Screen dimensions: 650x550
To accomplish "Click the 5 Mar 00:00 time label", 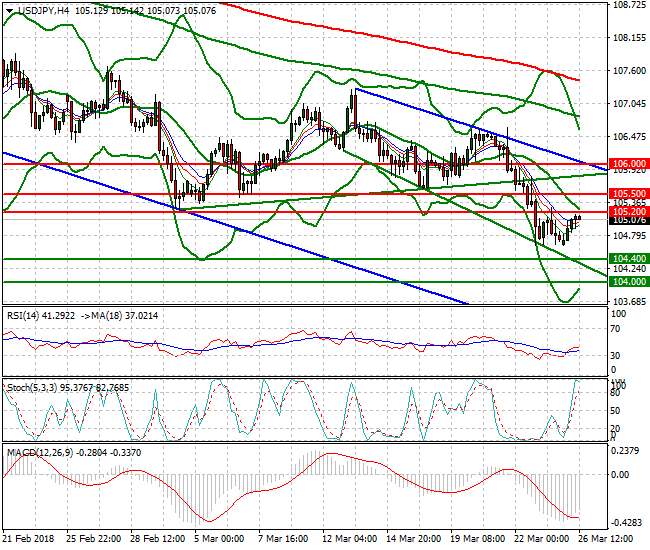I will [x=219, y=539].
